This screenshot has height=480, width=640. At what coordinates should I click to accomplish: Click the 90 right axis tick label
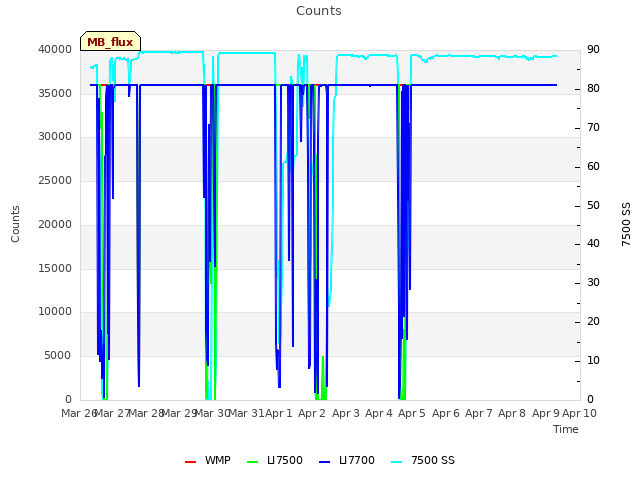[x=593, y=49]
